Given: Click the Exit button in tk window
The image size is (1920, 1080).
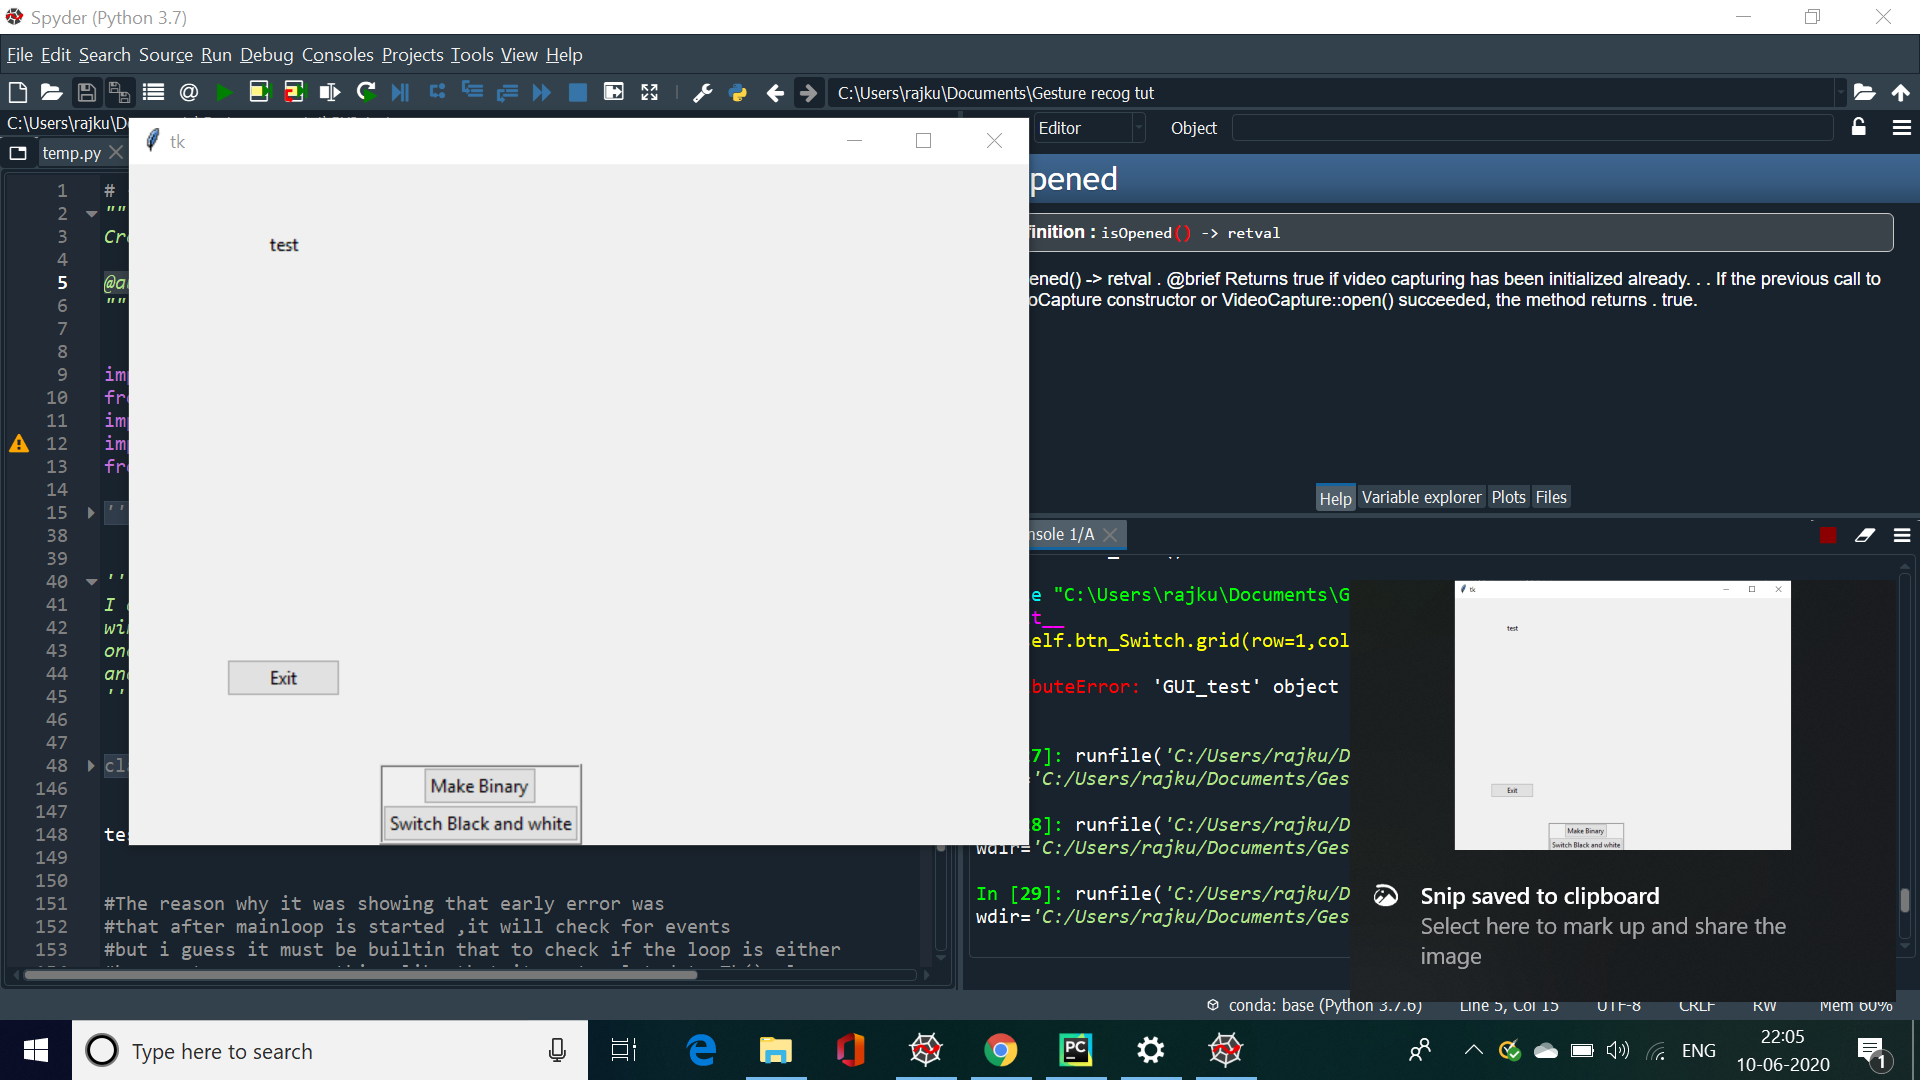Looking at the screenshot, I should click(x=283, y=678).
